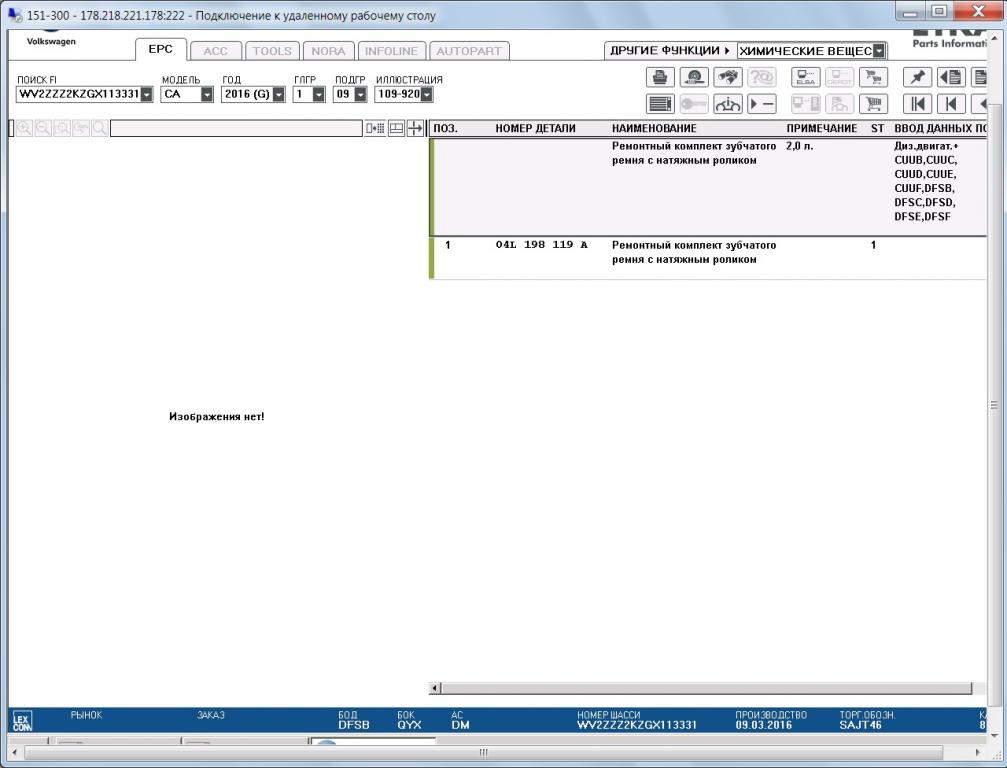Screen dimensions: 1007x768
Task: Toggle the illustration-with-list layout icon
Action: pyautogui.click(x=375, y=128)
